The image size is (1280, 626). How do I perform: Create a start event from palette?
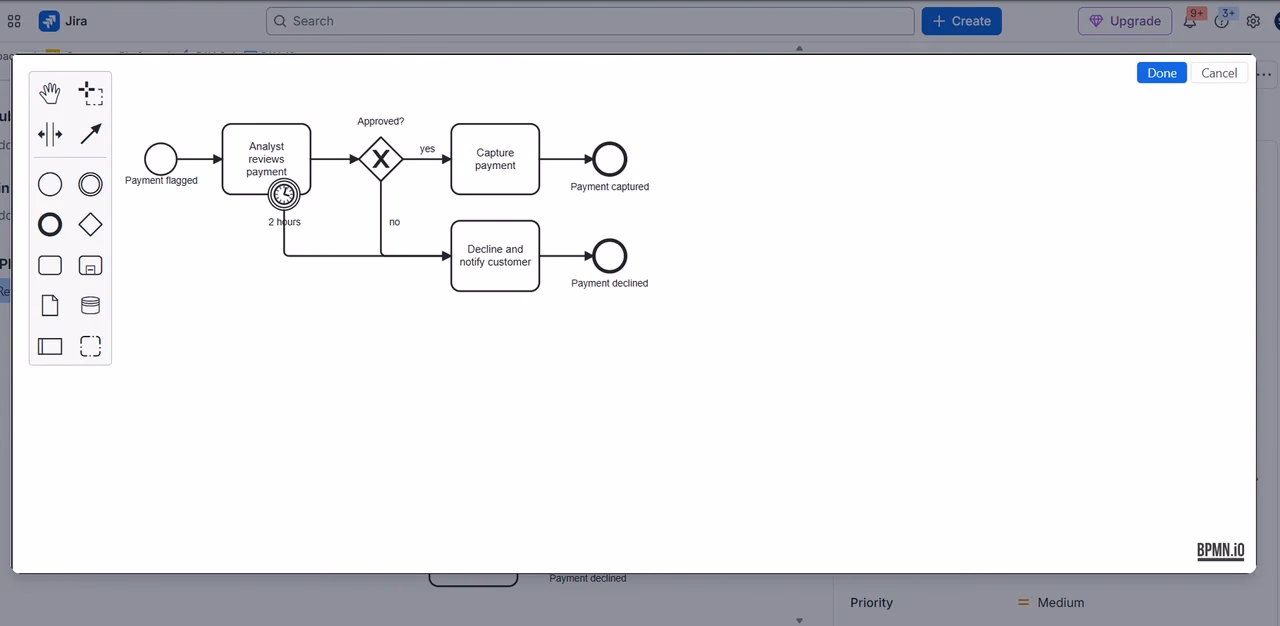click(50, 184)
